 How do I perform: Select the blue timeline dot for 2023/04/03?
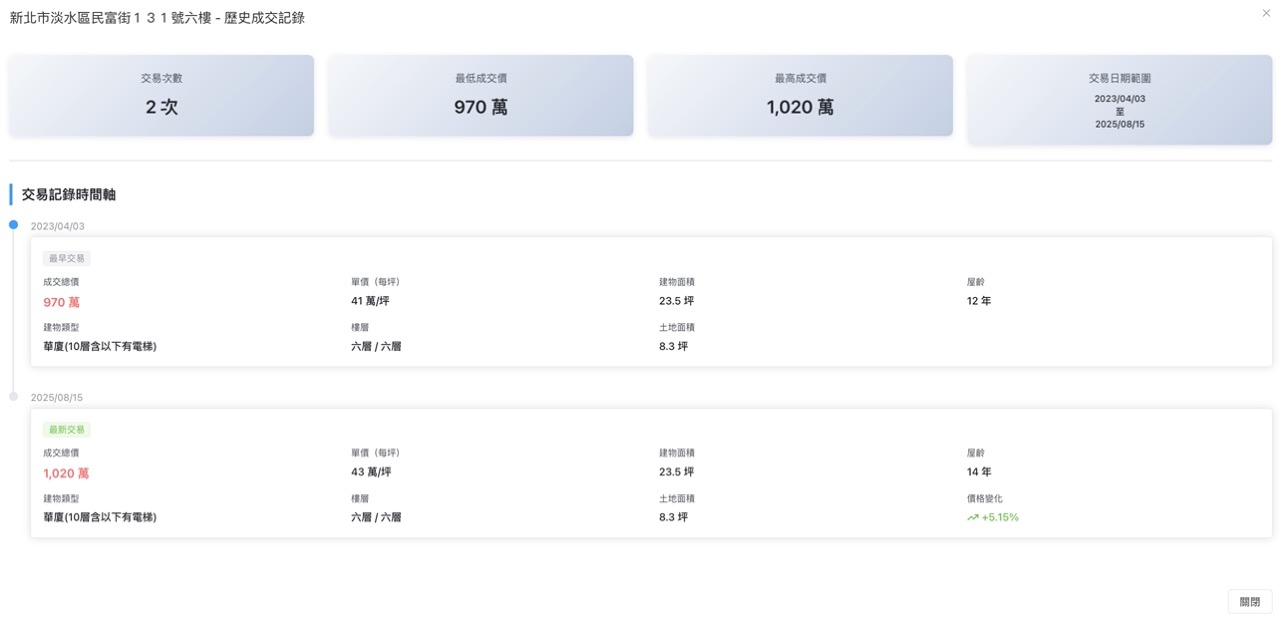(13, 224)
